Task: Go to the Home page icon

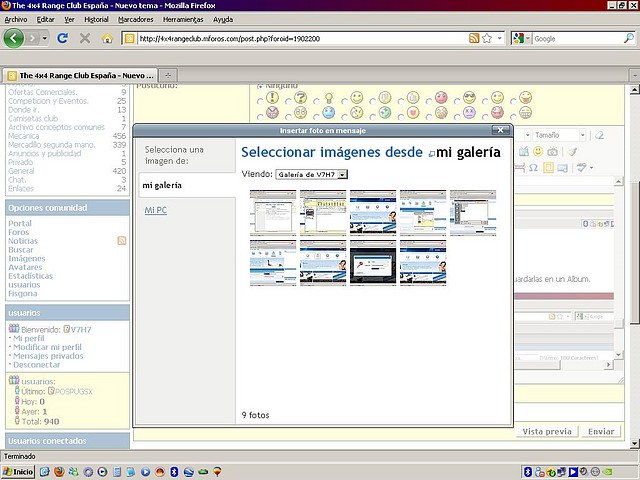Action: tap(107, 38)
